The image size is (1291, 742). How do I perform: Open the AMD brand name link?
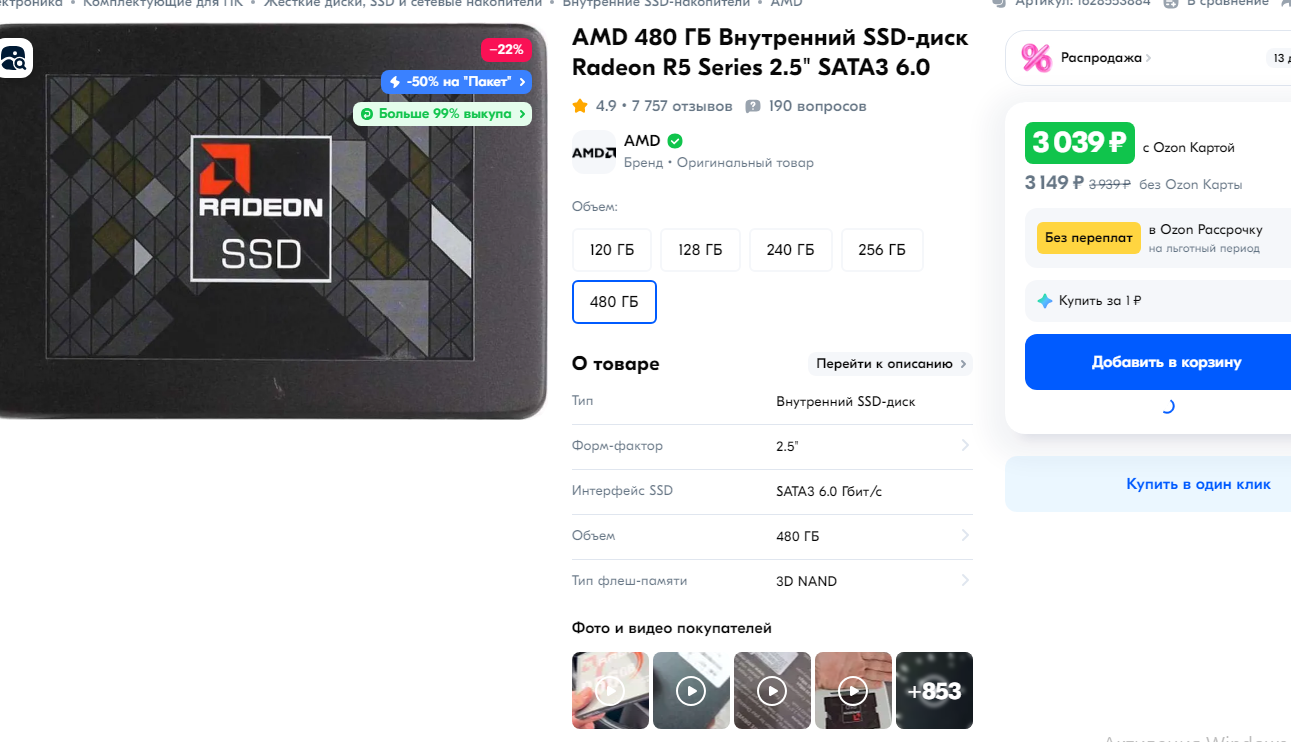(642, 141)
